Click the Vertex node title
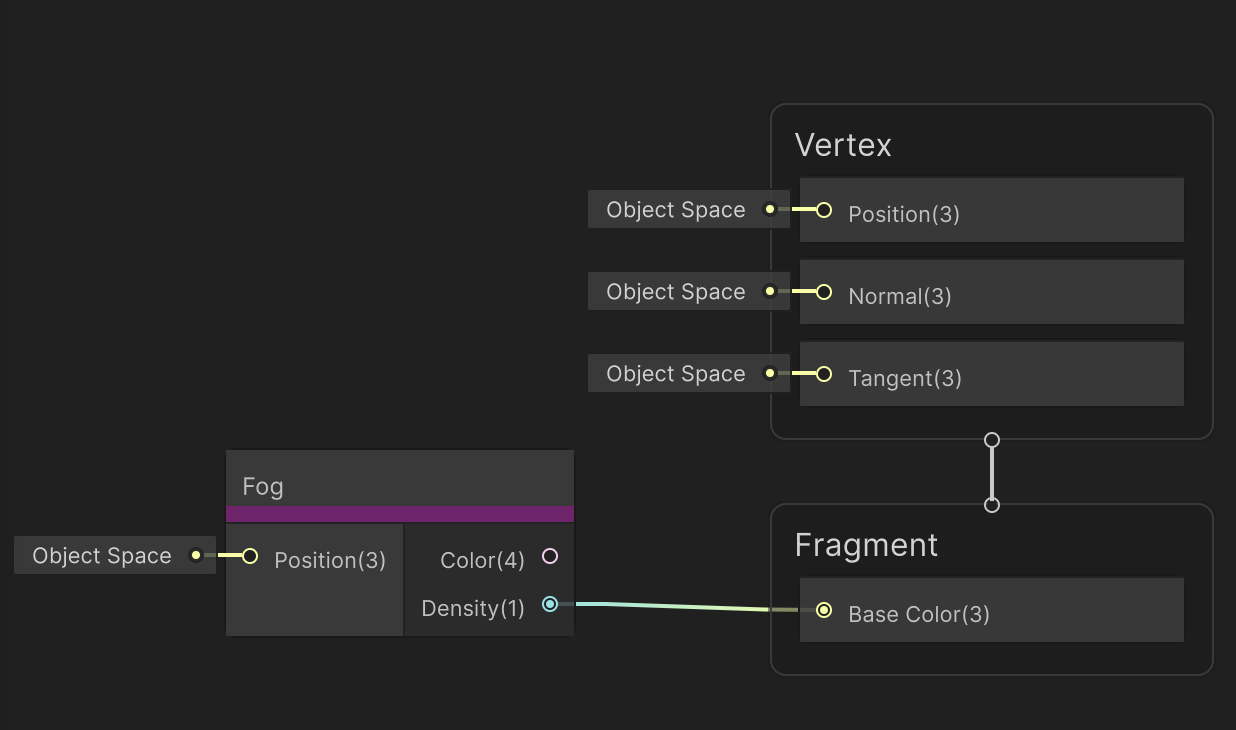Screen dimensions: 1236x730 coord(842,145)
